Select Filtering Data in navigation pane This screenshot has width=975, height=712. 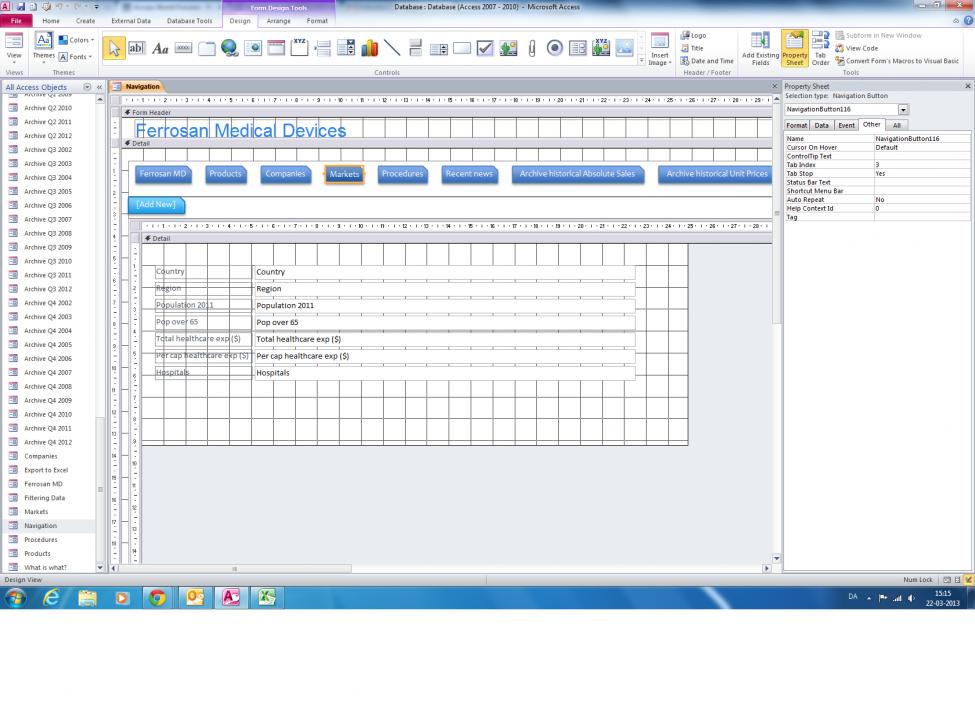coord(44,498)
